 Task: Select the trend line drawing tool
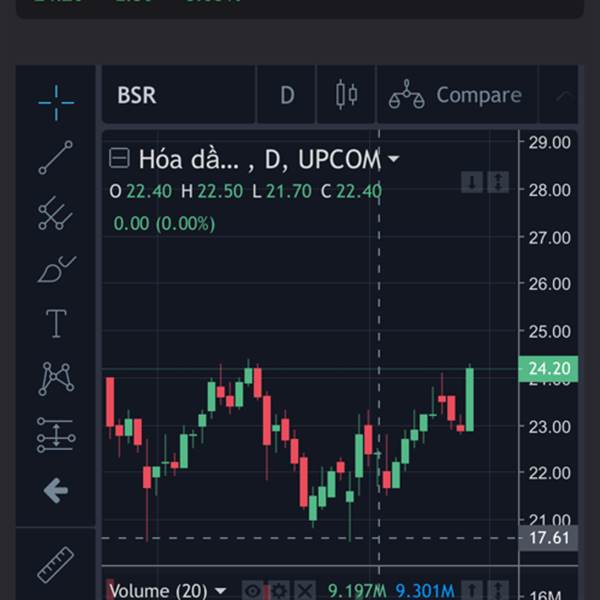56,158
